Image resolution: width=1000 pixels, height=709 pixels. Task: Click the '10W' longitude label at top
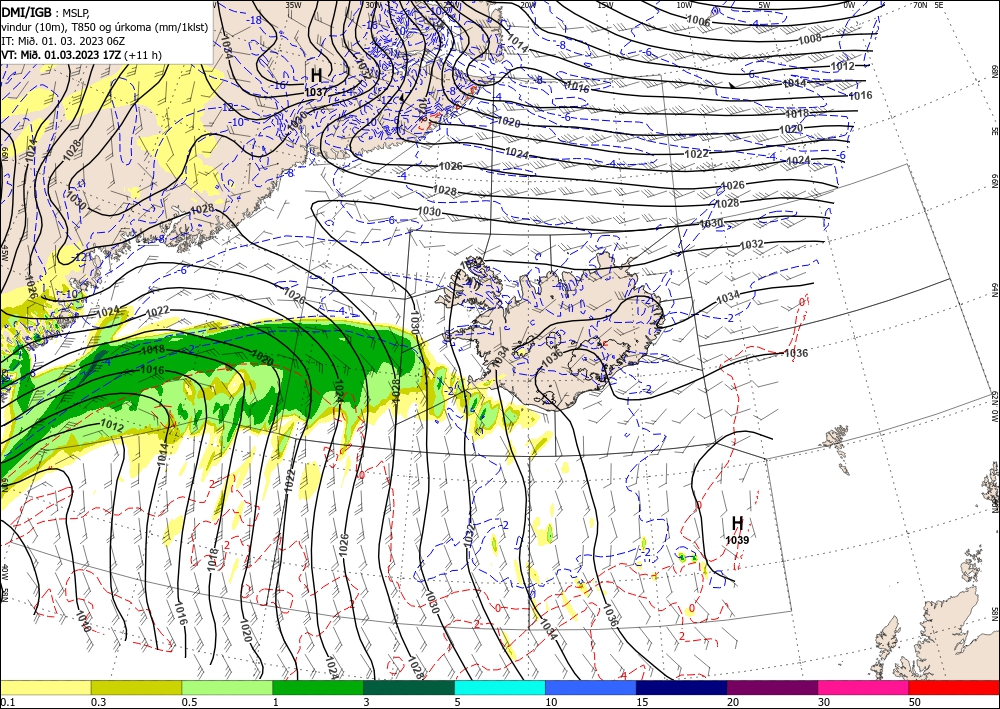point(684,5)
